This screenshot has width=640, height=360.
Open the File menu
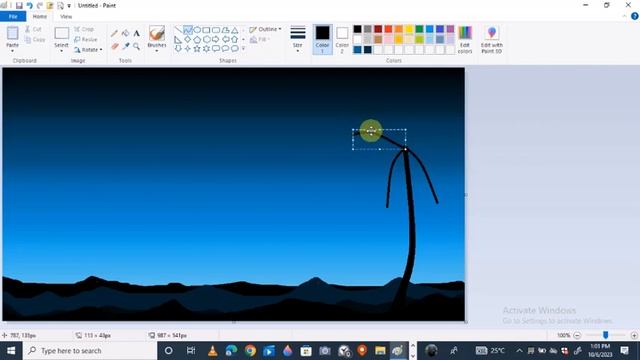coord(13,16)
